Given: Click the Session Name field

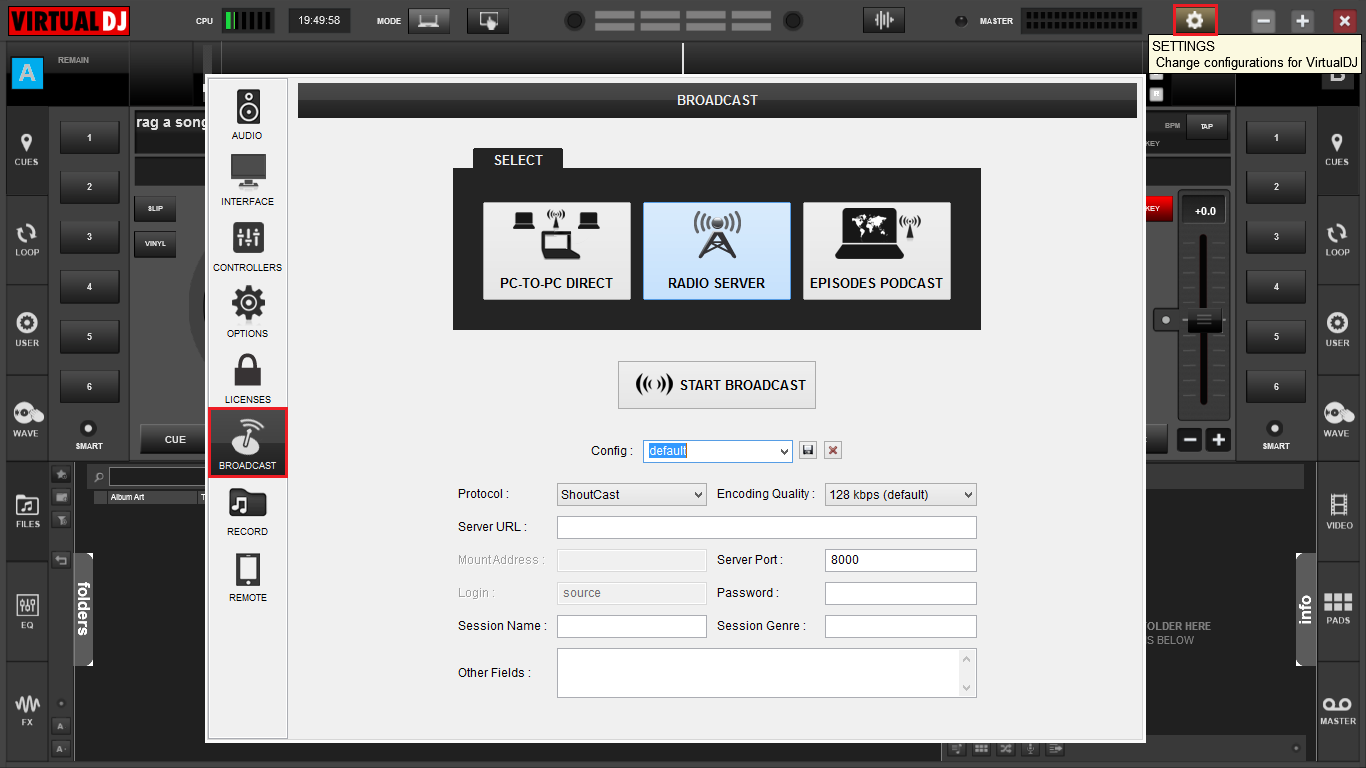Looking at the screenshot, I should [x=632, y=626].
